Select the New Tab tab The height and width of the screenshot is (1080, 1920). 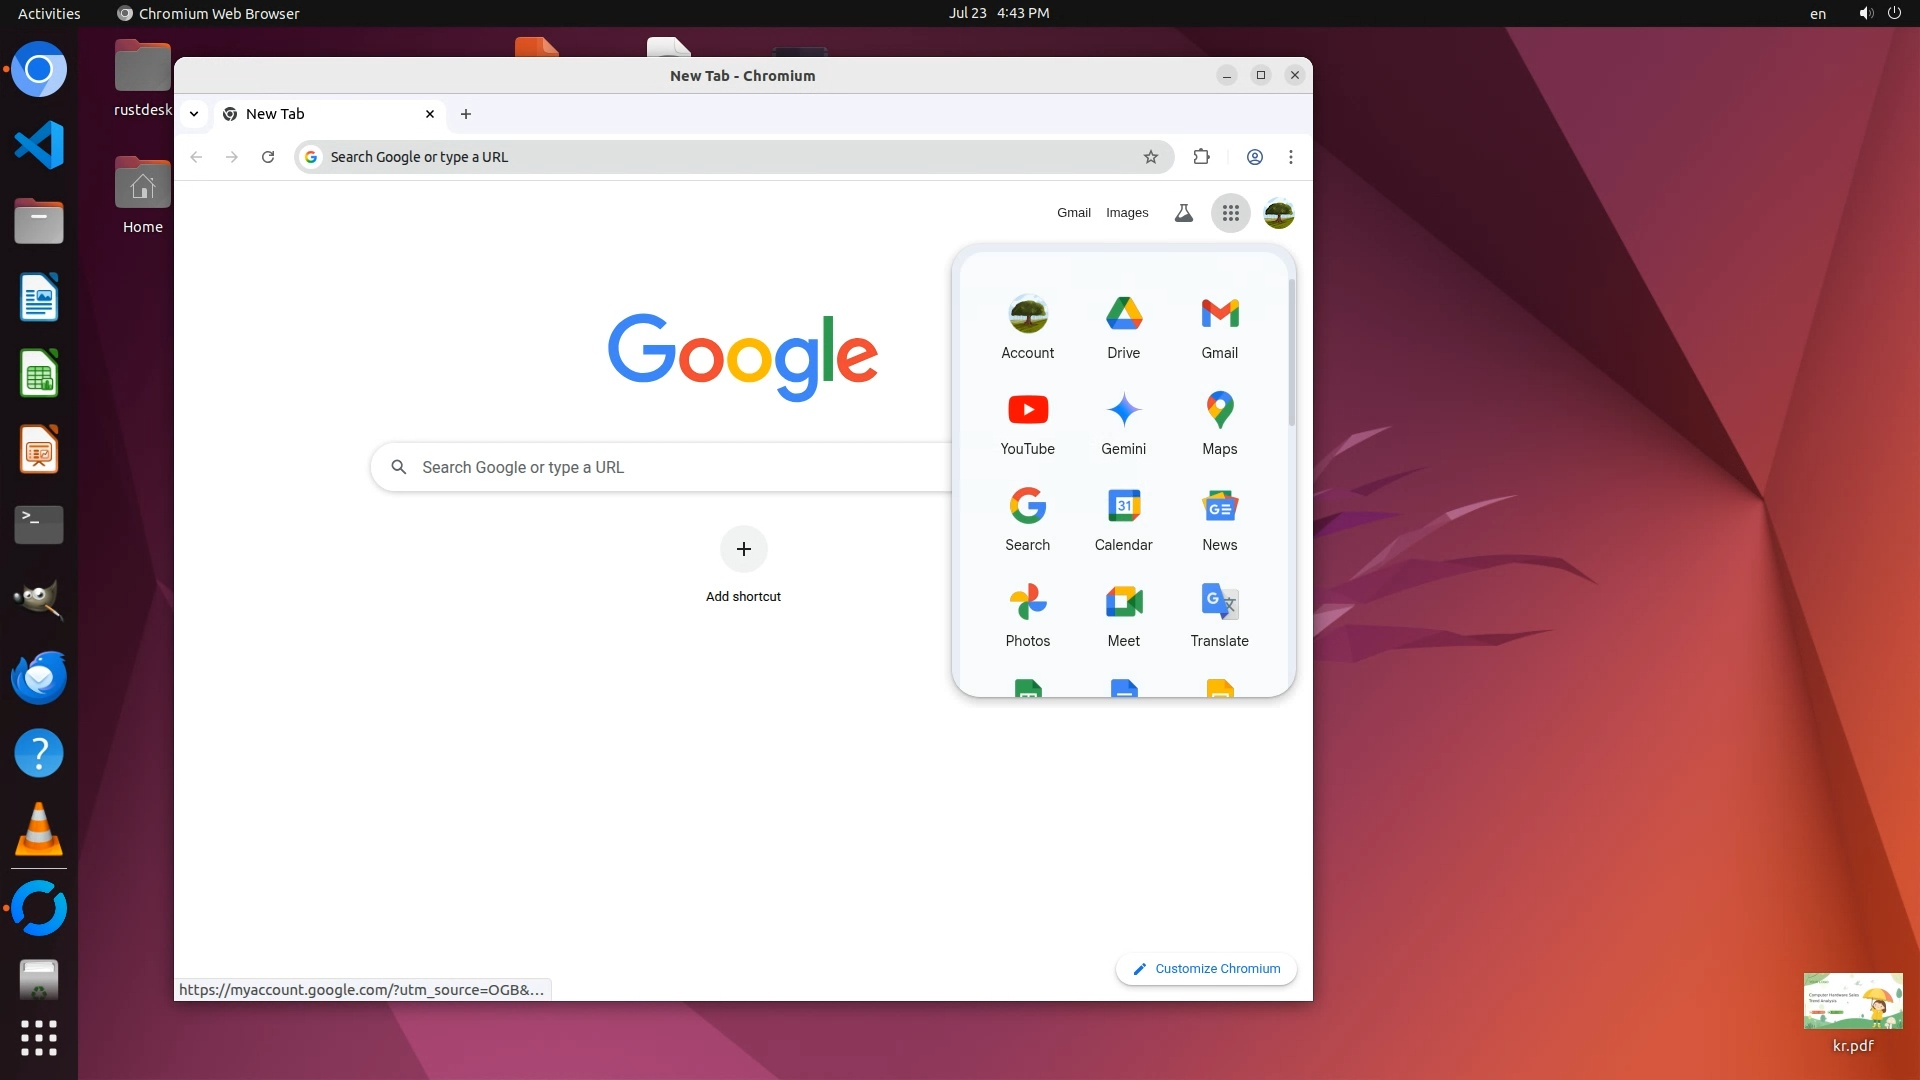pos(320,114)
